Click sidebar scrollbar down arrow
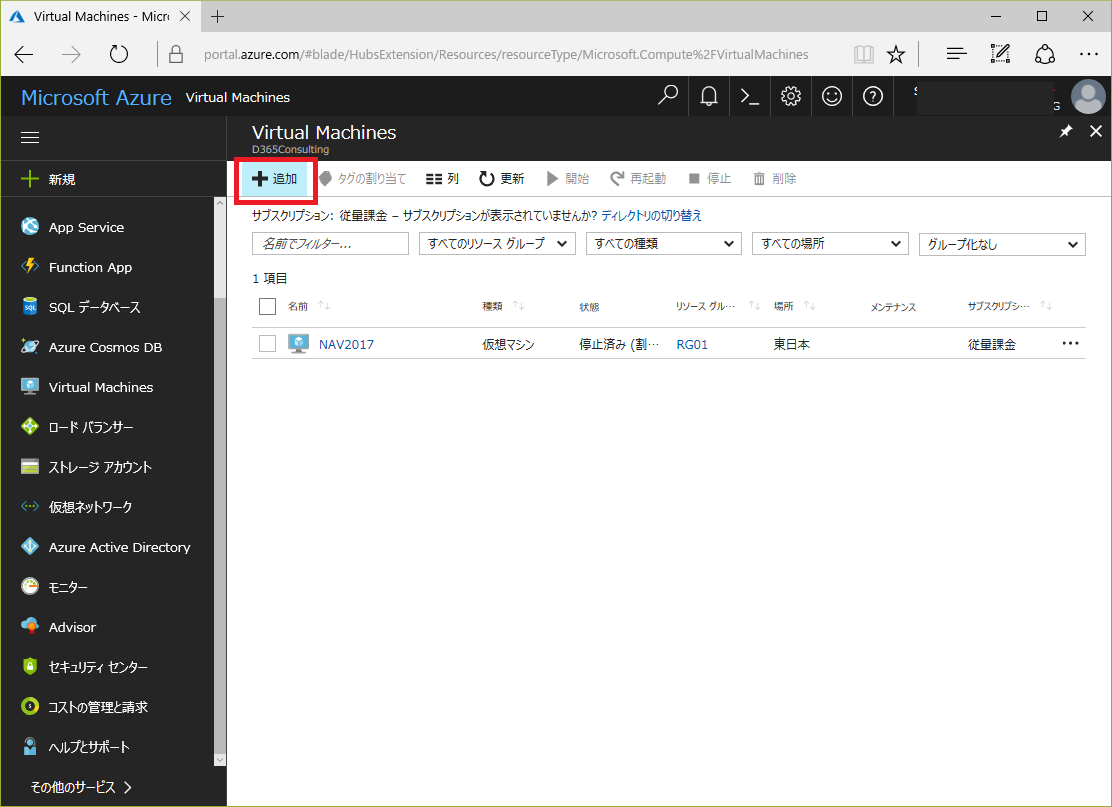Screen dimensions: 1112x807 (220, 759)
